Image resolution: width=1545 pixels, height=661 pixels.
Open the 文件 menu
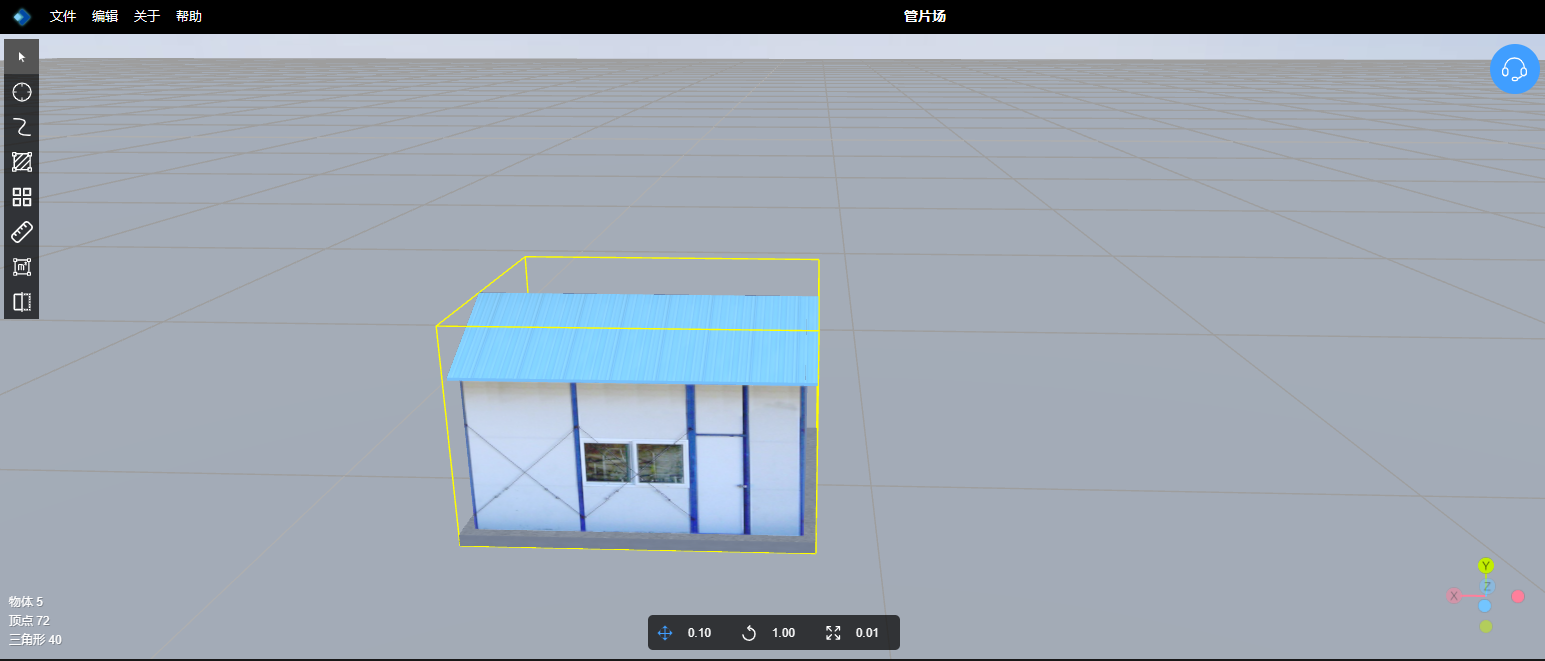tap(63, 16)
